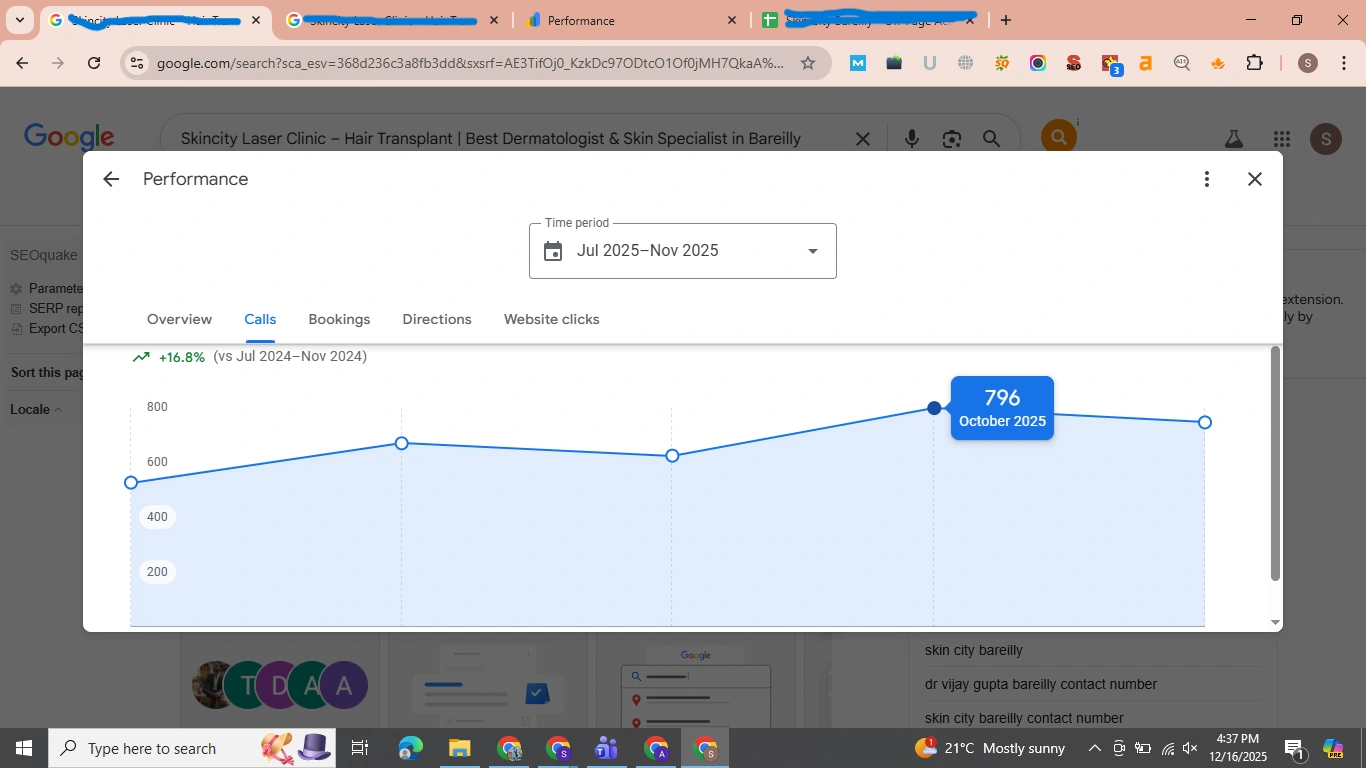Click the 796 October 2025 tooltip
Image resolution: width=1366 pixels, height=768 pixels.
pyautogui.click(x=1002, y=408)
